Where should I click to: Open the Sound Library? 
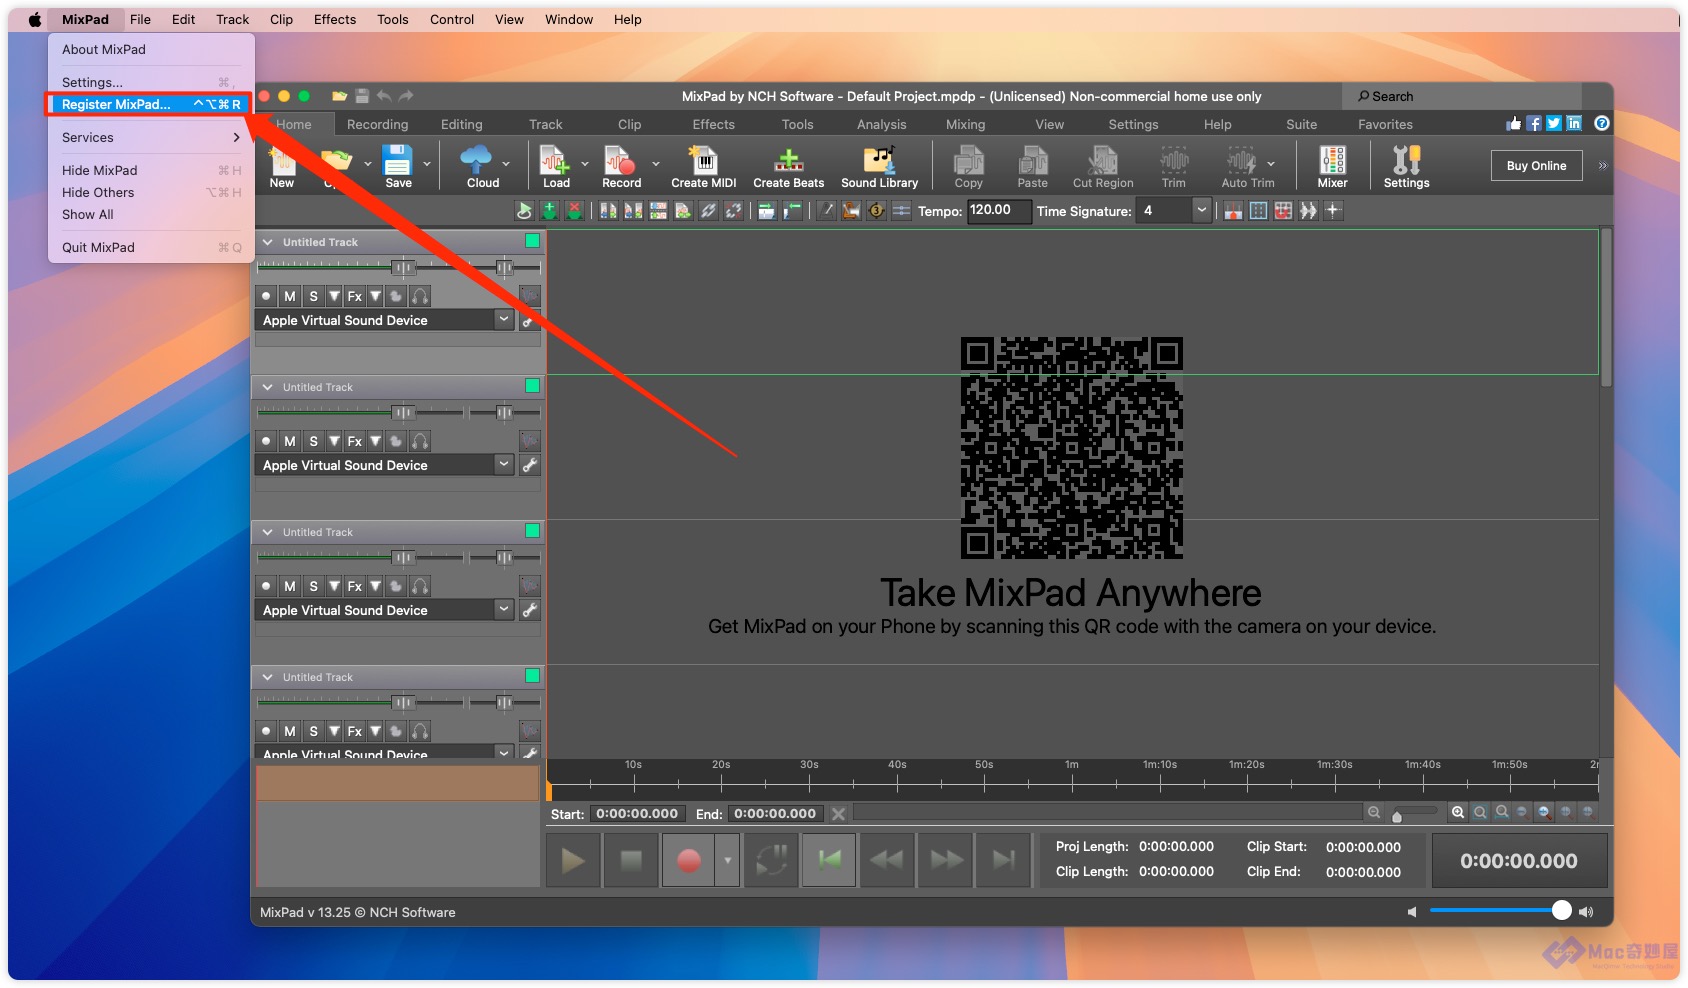point(879,166)
